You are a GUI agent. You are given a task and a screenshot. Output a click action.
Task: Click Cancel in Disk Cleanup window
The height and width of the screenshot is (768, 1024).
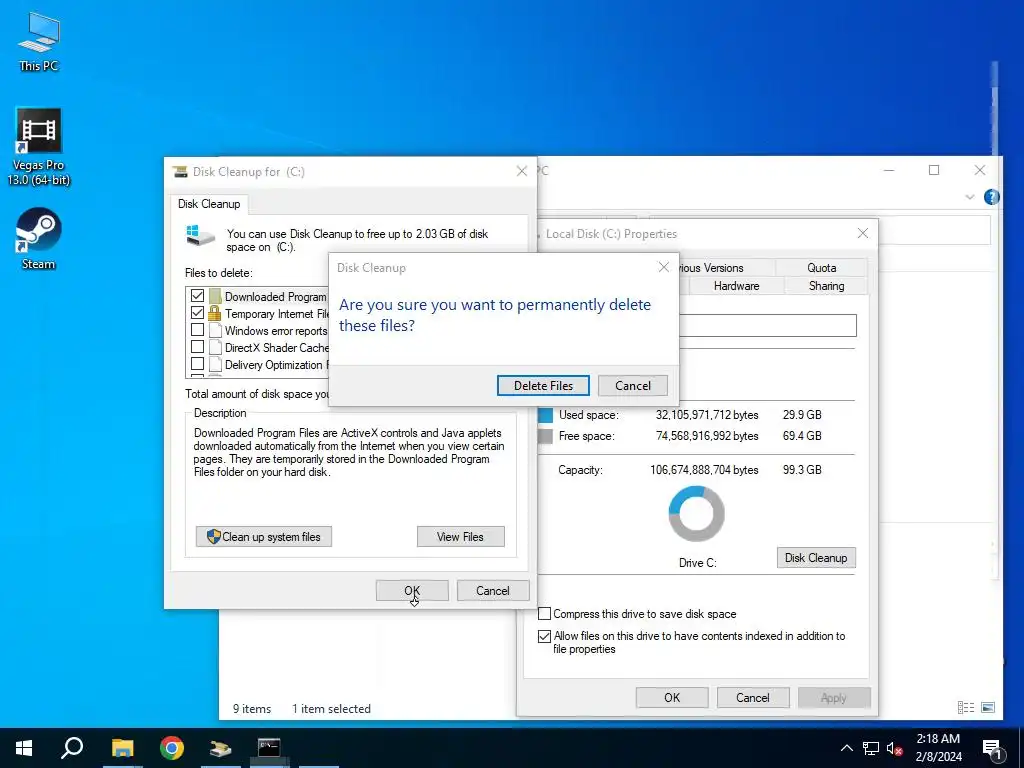(x=492, y=590)
